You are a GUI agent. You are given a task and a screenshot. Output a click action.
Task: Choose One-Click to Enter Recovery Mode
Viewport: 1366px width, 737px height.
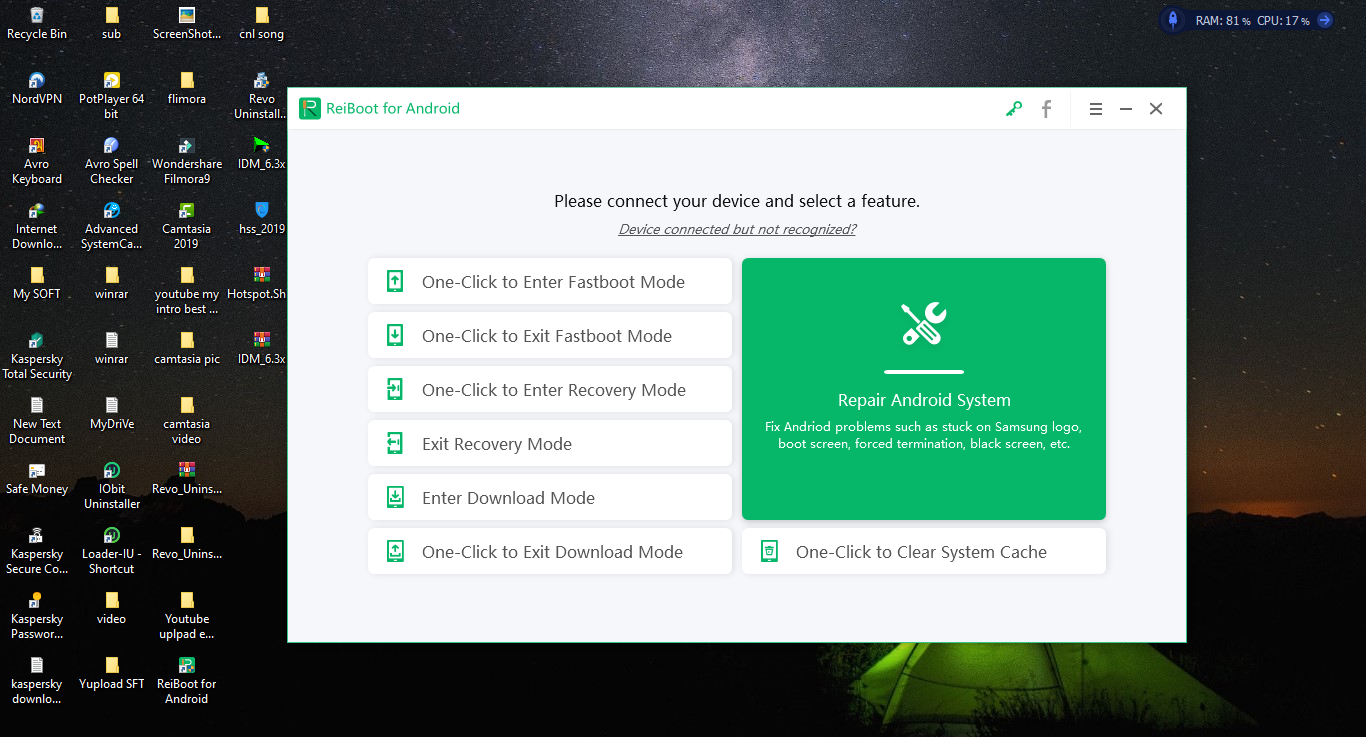coord(550,389)
